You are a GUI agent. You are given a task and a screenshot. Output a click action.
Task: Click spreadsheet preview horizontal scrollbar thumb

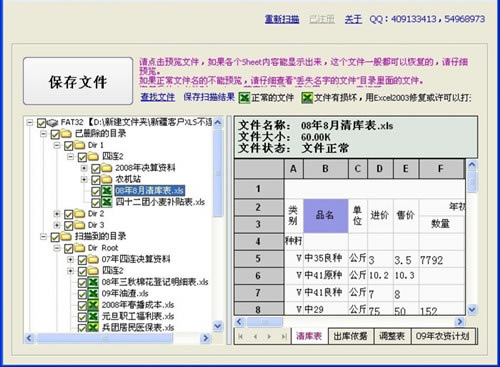(x=264, y=322)
